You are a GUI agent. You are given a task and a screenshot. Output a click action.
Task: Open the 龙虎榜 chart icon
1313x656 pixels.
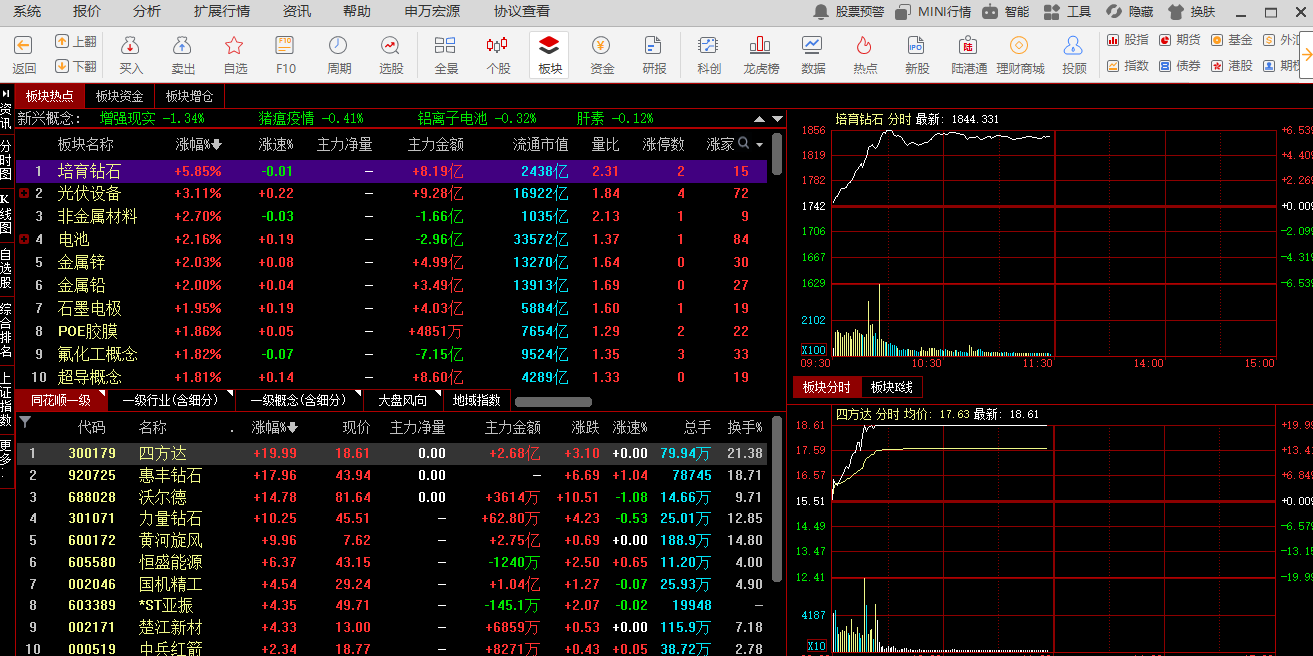(x=761, y=54)
